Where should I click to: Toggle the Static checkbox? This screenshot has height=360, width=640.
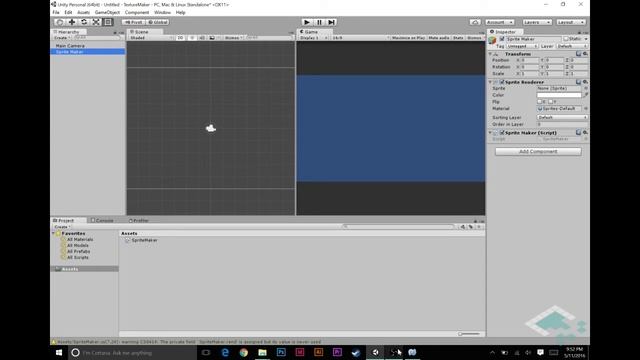click(566, 39)
